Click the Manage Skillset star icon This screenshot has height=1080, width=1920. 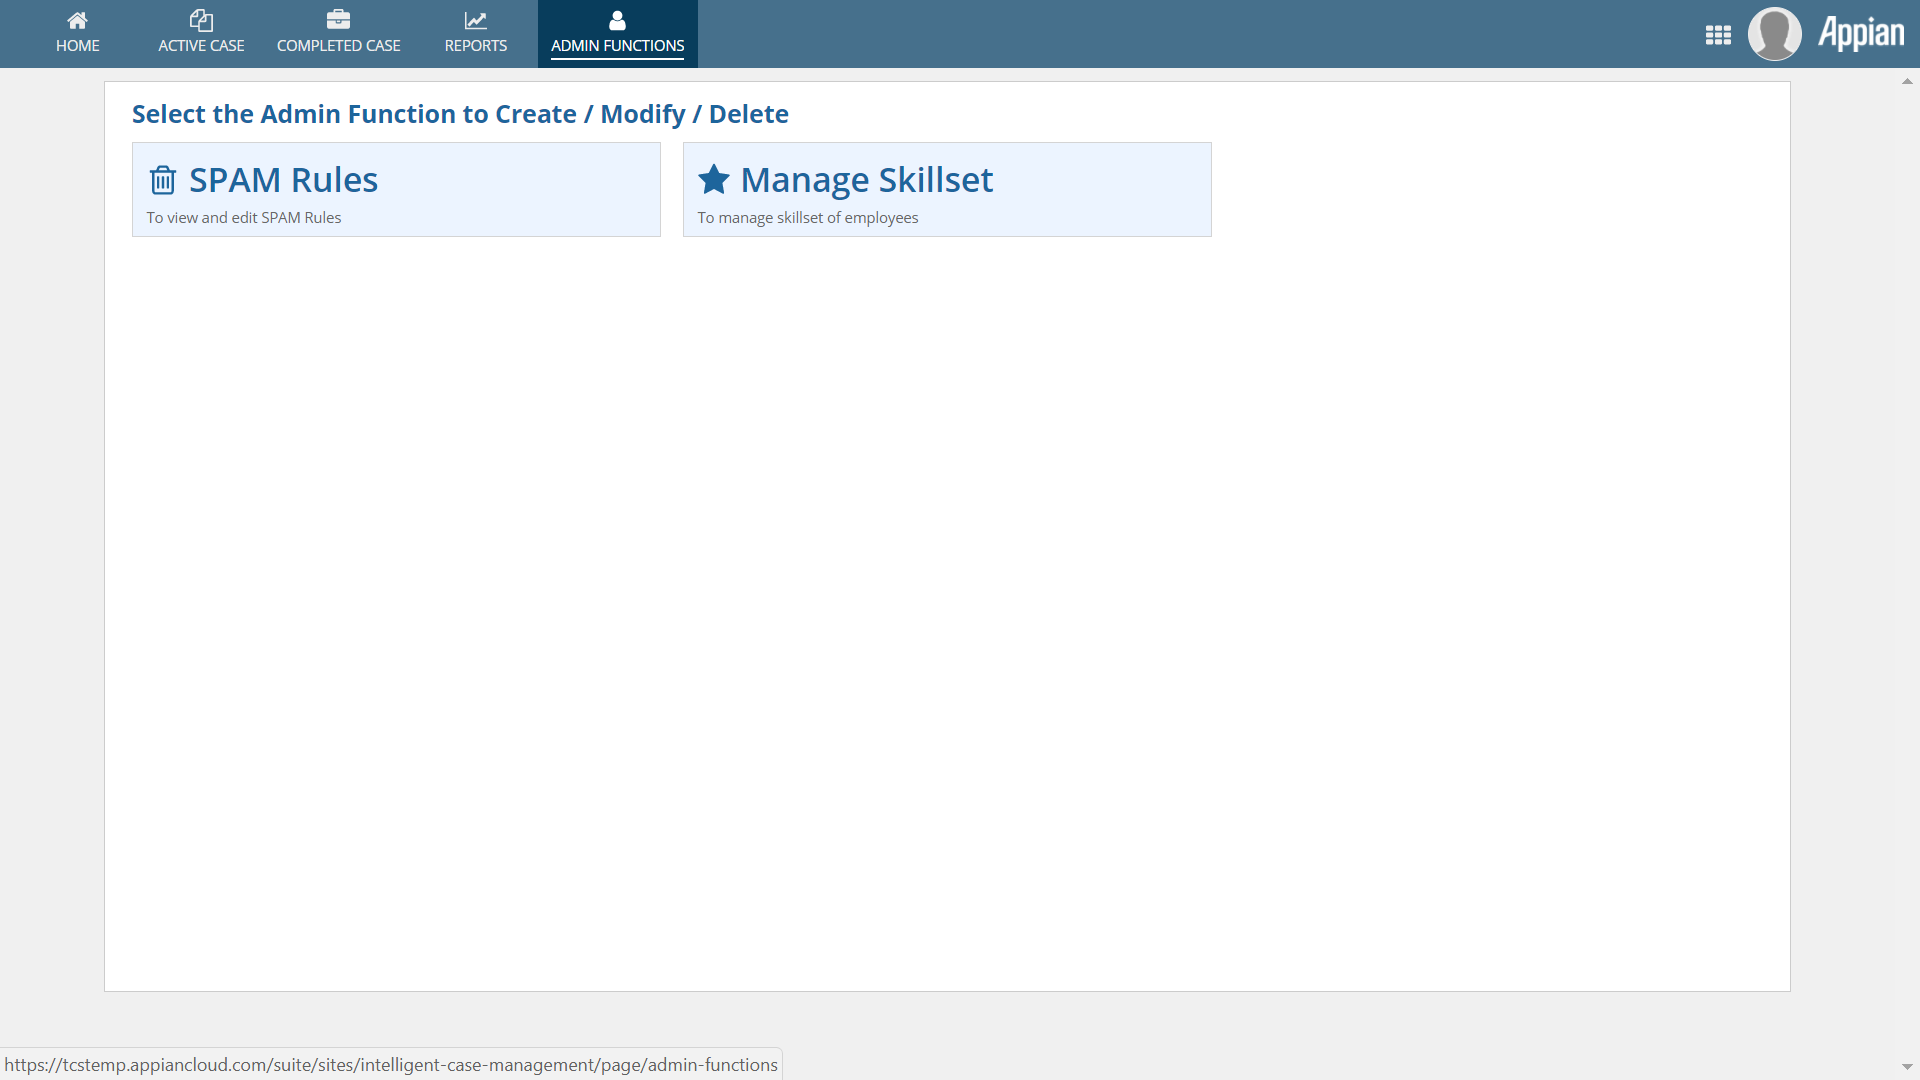point(714,180)
